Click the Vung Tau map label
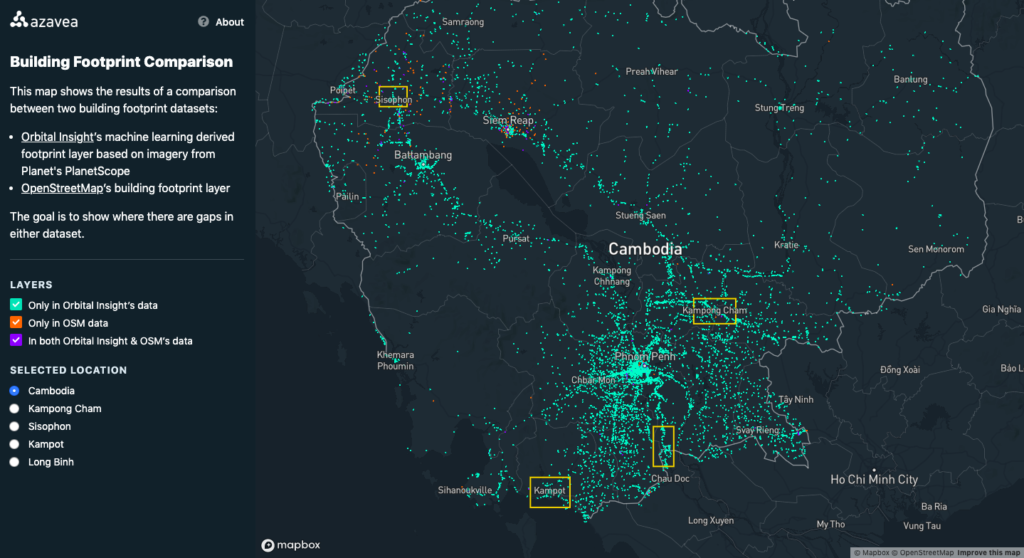Viewport: 1024px width, 558px height. coord(921,525)
